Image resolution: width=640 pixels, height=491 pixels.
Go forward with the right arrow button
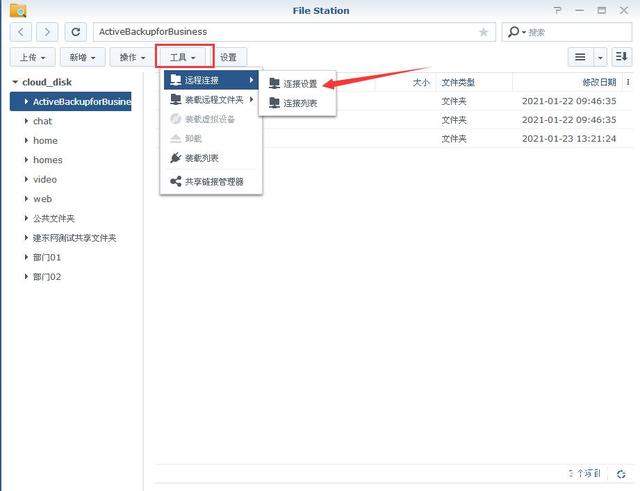coord(47,32)
